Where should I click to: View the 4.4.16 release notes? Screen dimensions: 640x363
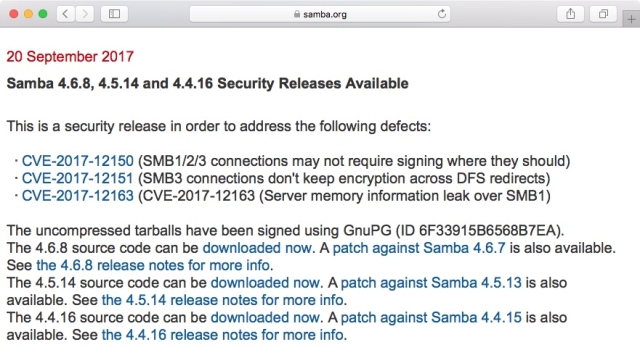coord(222,335)
